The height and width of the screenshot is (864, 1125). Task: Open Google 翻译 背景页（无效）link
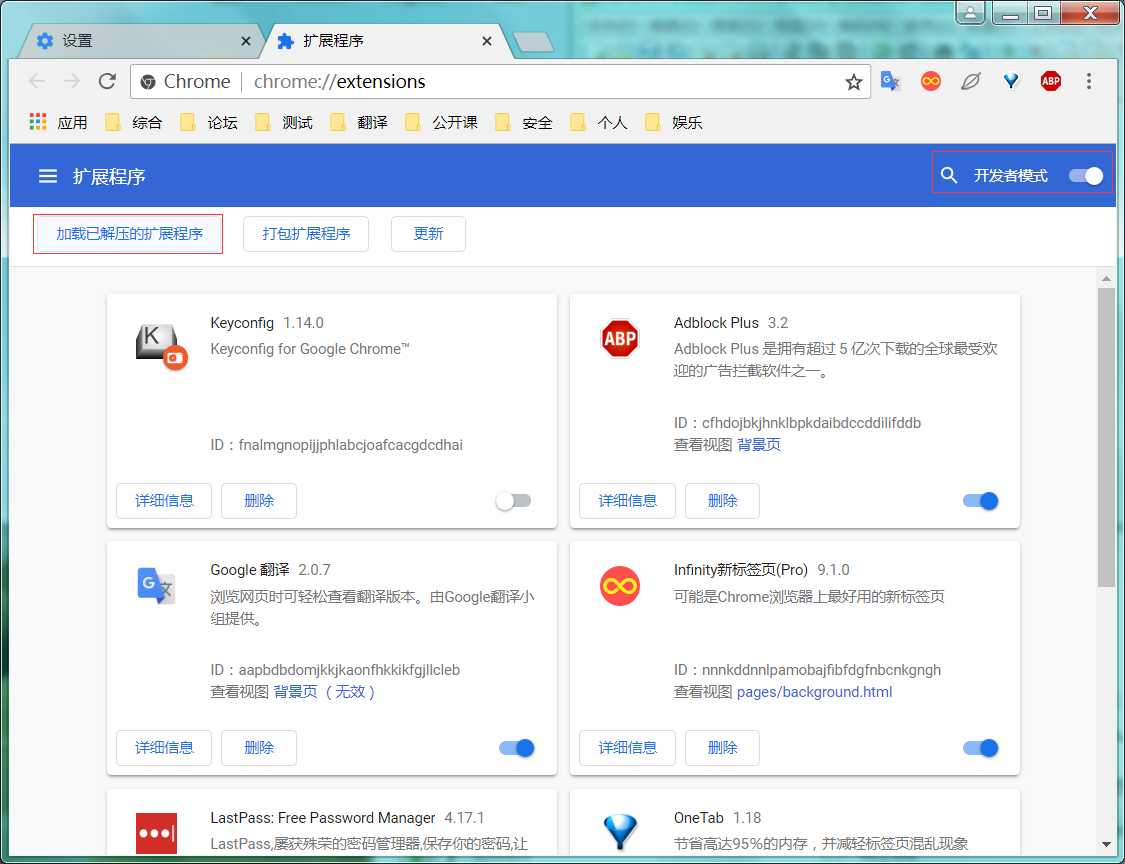(x=324, y=692)
